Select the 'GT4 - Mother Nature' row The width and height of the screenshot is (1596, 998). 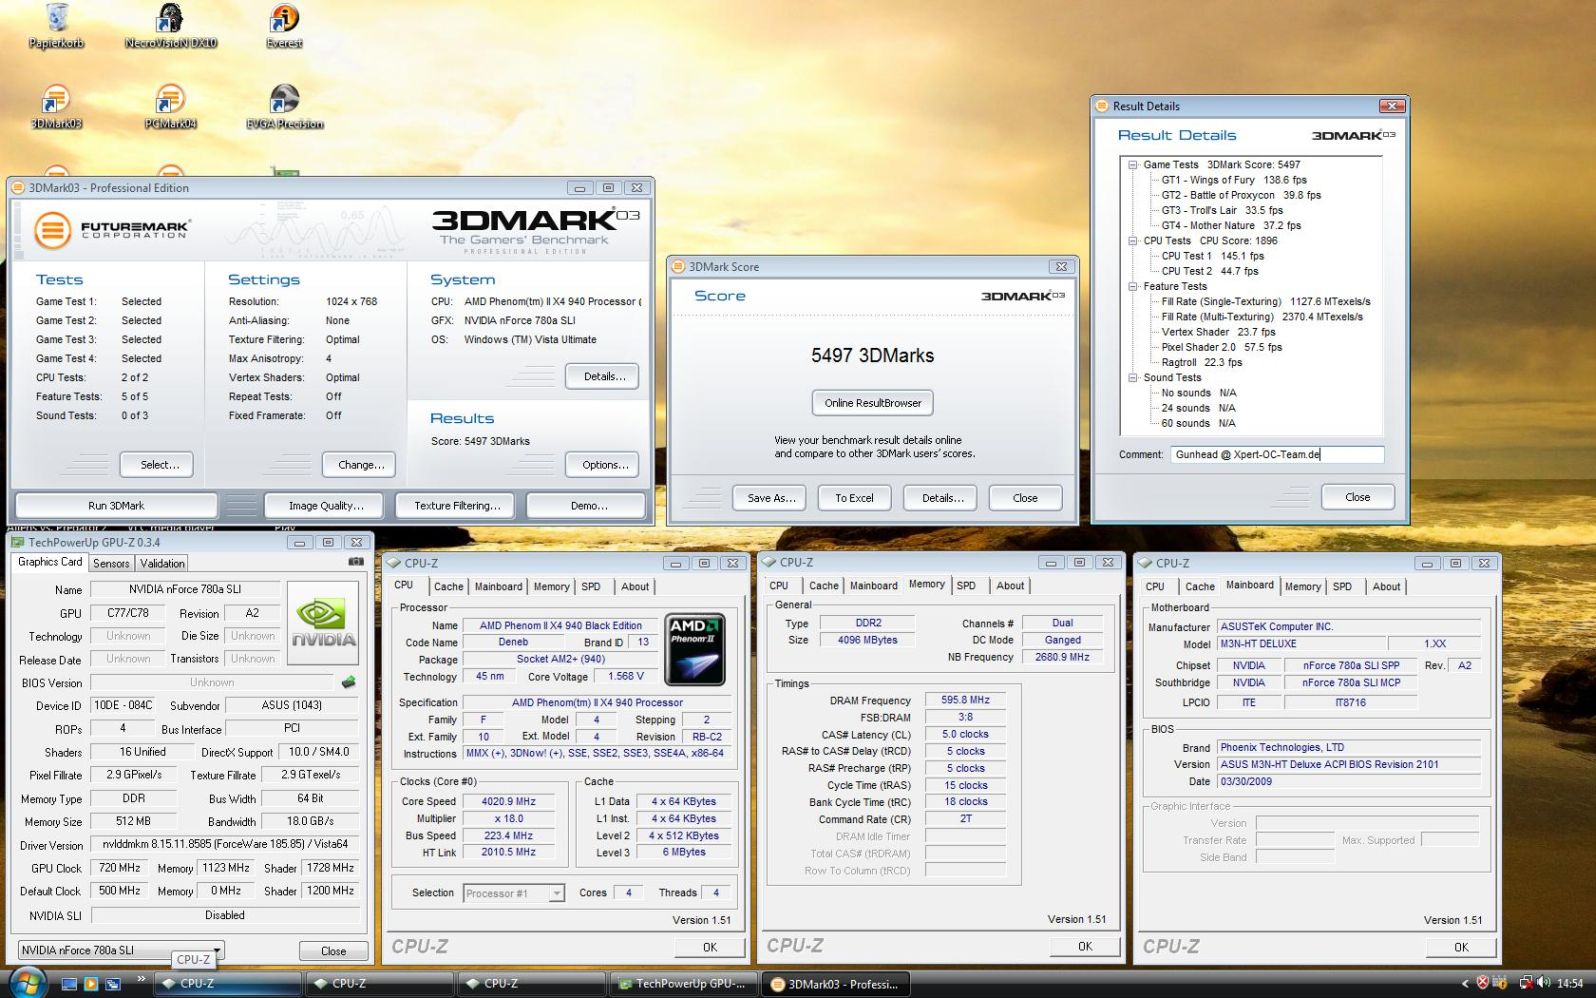1231,226
